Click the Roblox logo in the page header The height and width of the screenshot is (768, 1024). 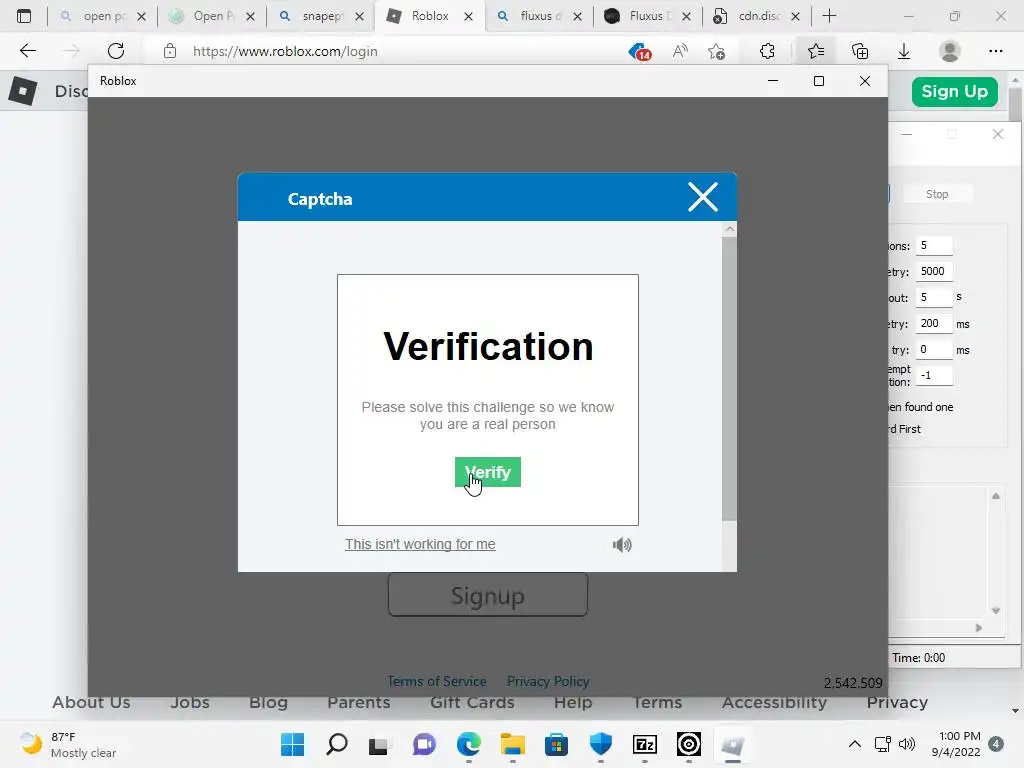(22, 91)
